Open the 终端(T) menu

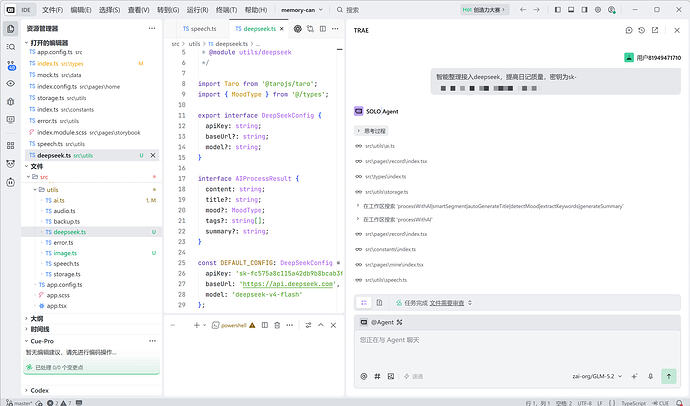pyautogui.click(x=226, y=10)
